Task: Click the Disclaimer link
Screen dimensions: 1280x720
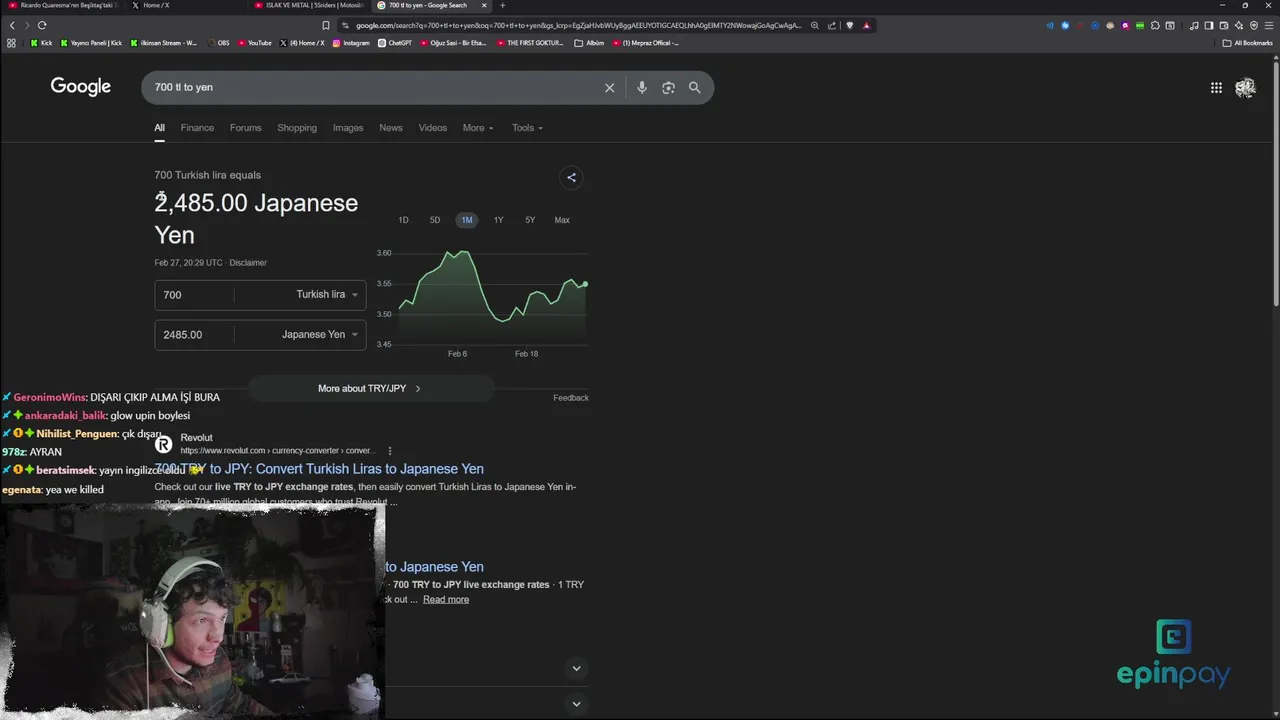Action: pyautogui.click(x=248, y=263)
